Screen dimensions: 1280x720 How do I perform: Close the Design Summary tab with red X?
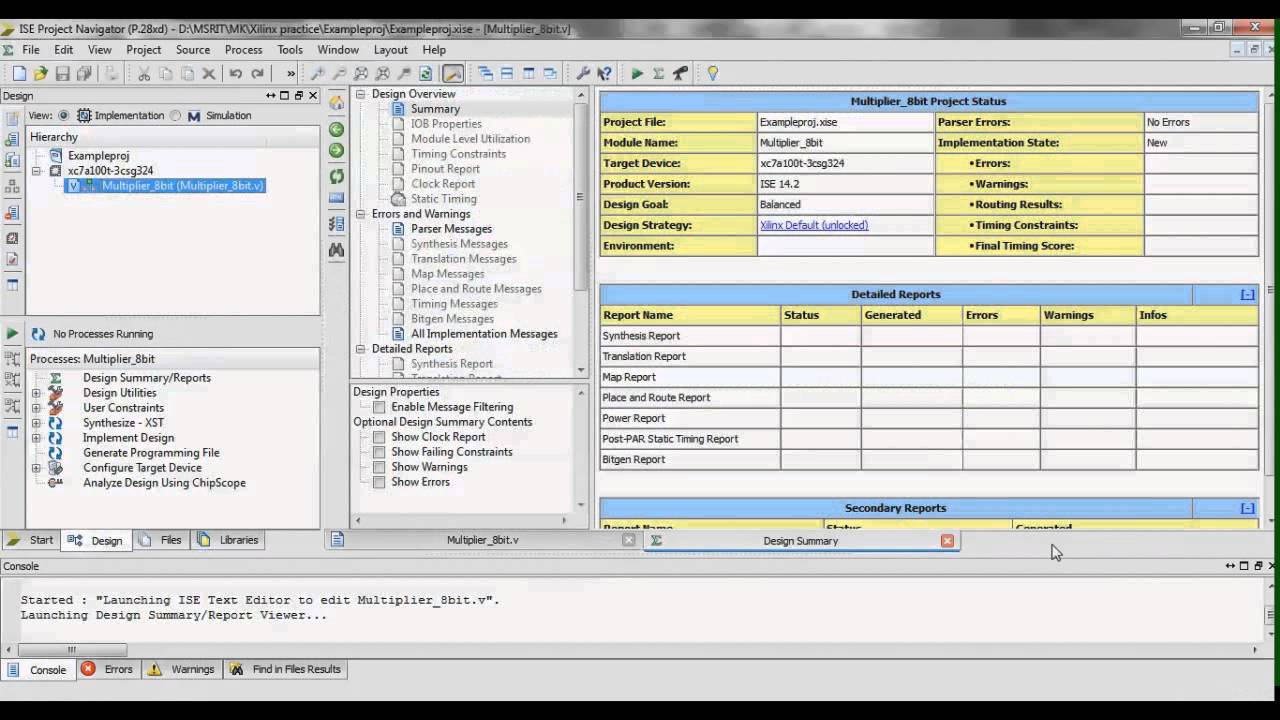coord(947,540)
